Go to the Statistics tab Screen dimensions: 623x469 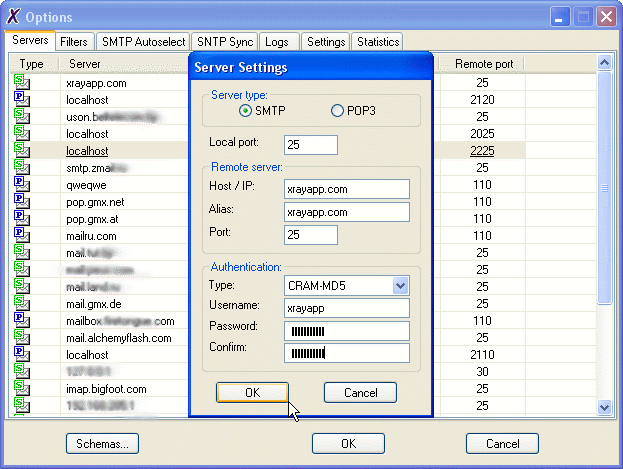point(377,42)
